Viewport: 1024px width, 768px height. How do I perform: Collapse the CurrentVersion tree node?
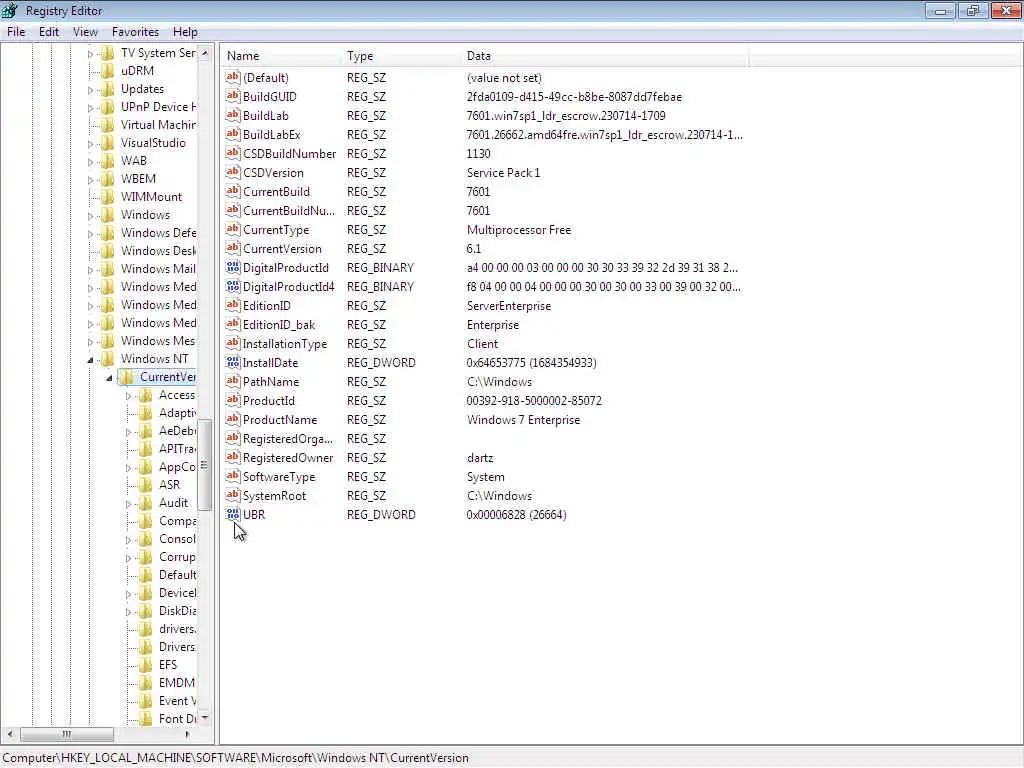pos(109,378)
